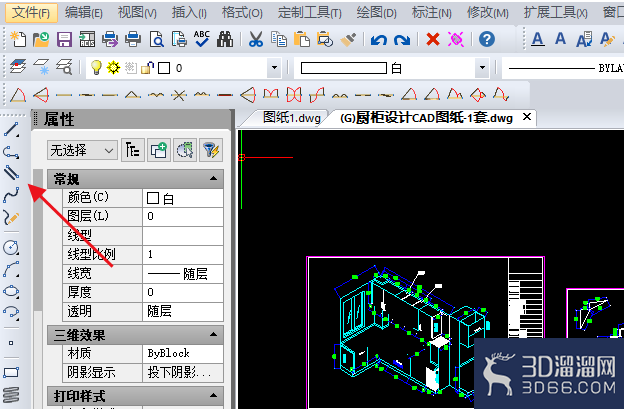Collapse the 常规 properties section

[x=213, y=179]
